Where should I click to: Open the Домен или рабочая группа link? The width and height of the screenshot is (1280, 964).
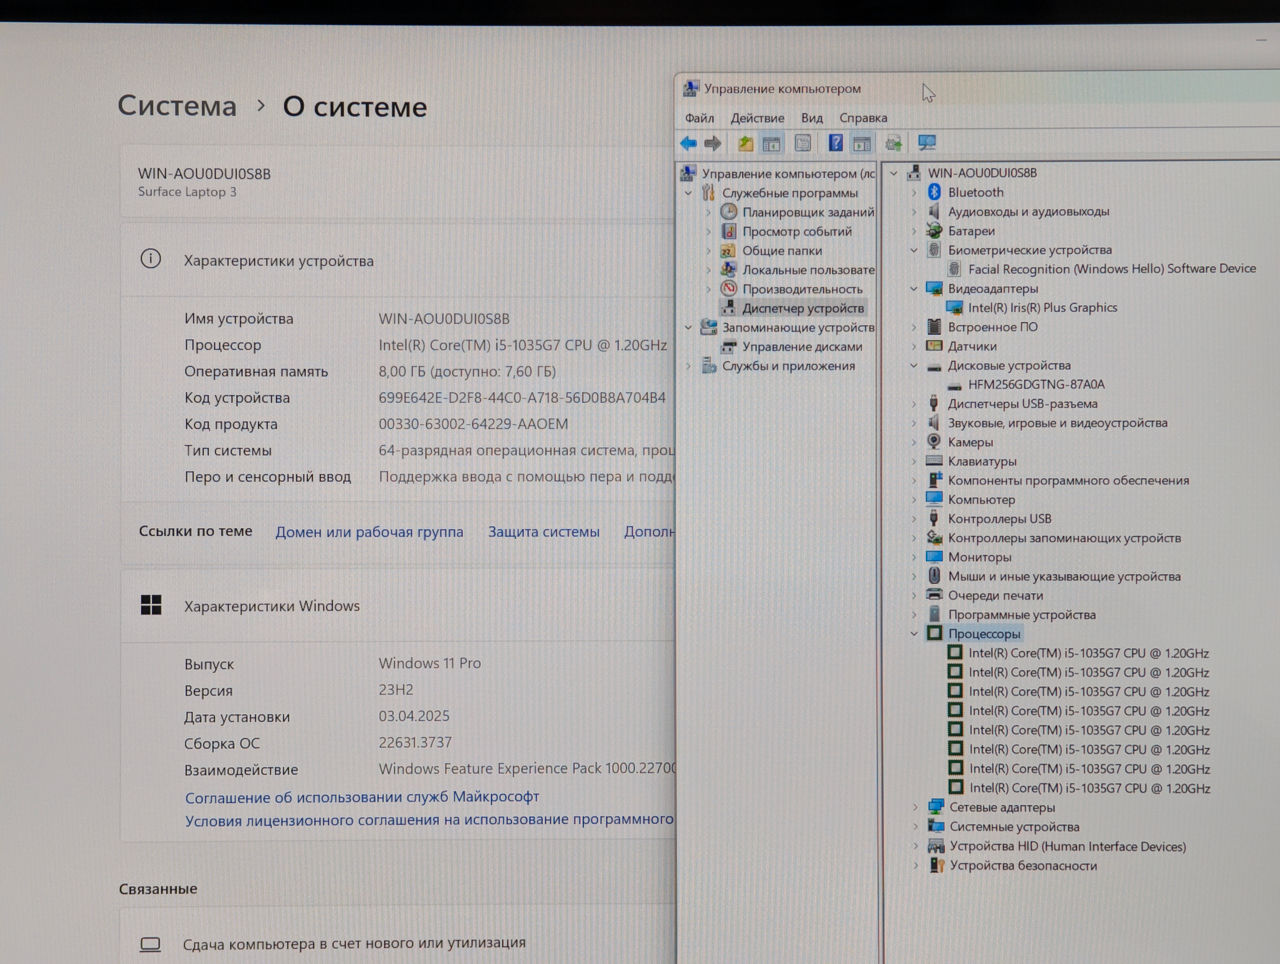pyautogui.click(x=369, y=532)
